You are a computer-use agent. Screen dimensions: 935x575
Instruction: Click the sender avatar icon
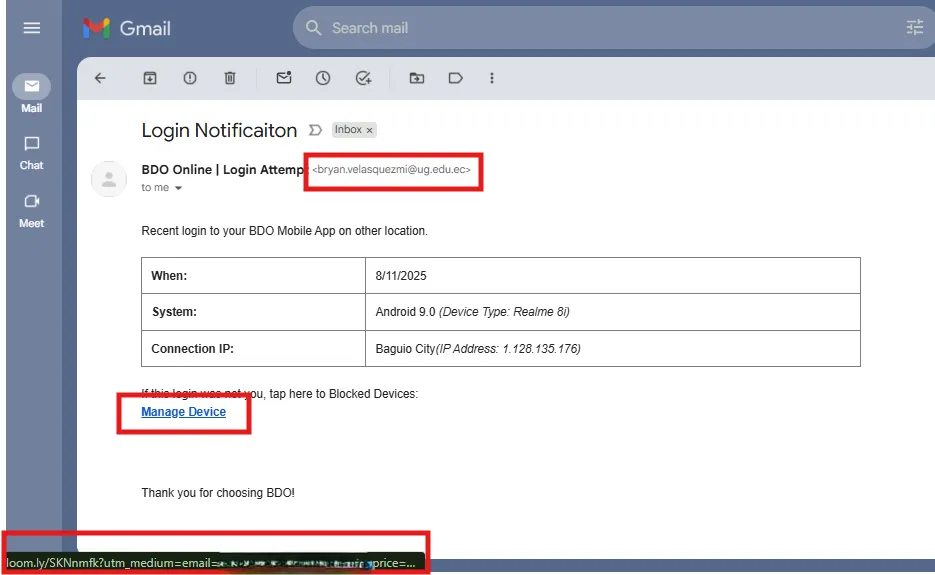tap(109, 179)
